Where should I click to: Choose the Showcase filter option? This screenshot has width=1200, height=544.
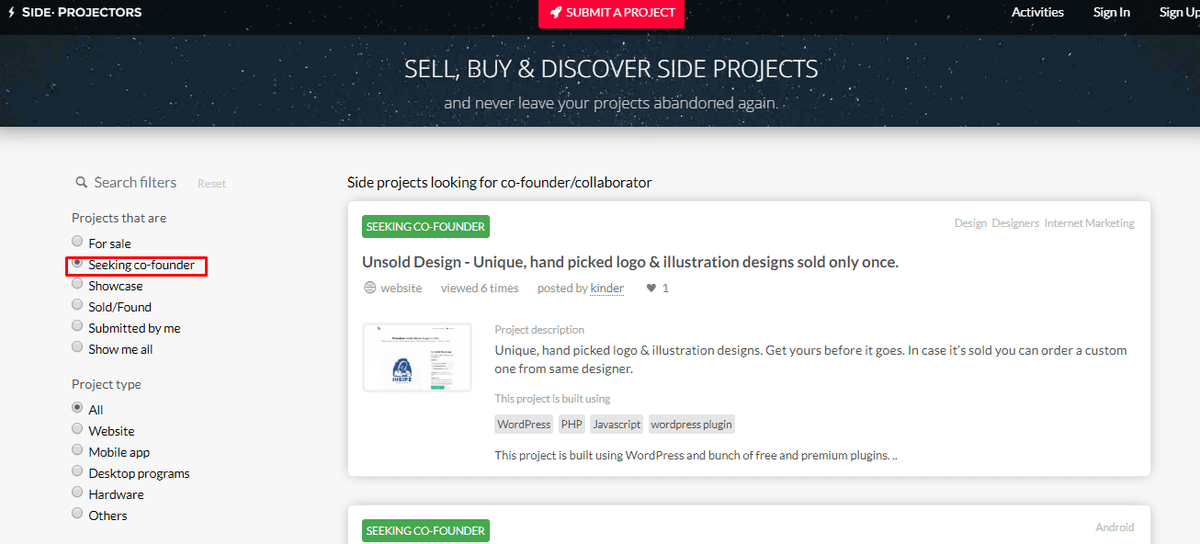[77, 285]
